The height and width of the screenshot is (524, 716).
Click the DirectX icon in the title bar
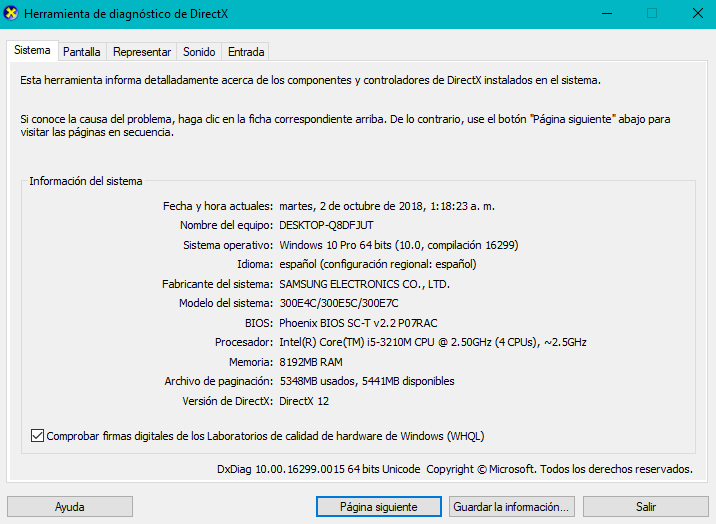point(12,13)
